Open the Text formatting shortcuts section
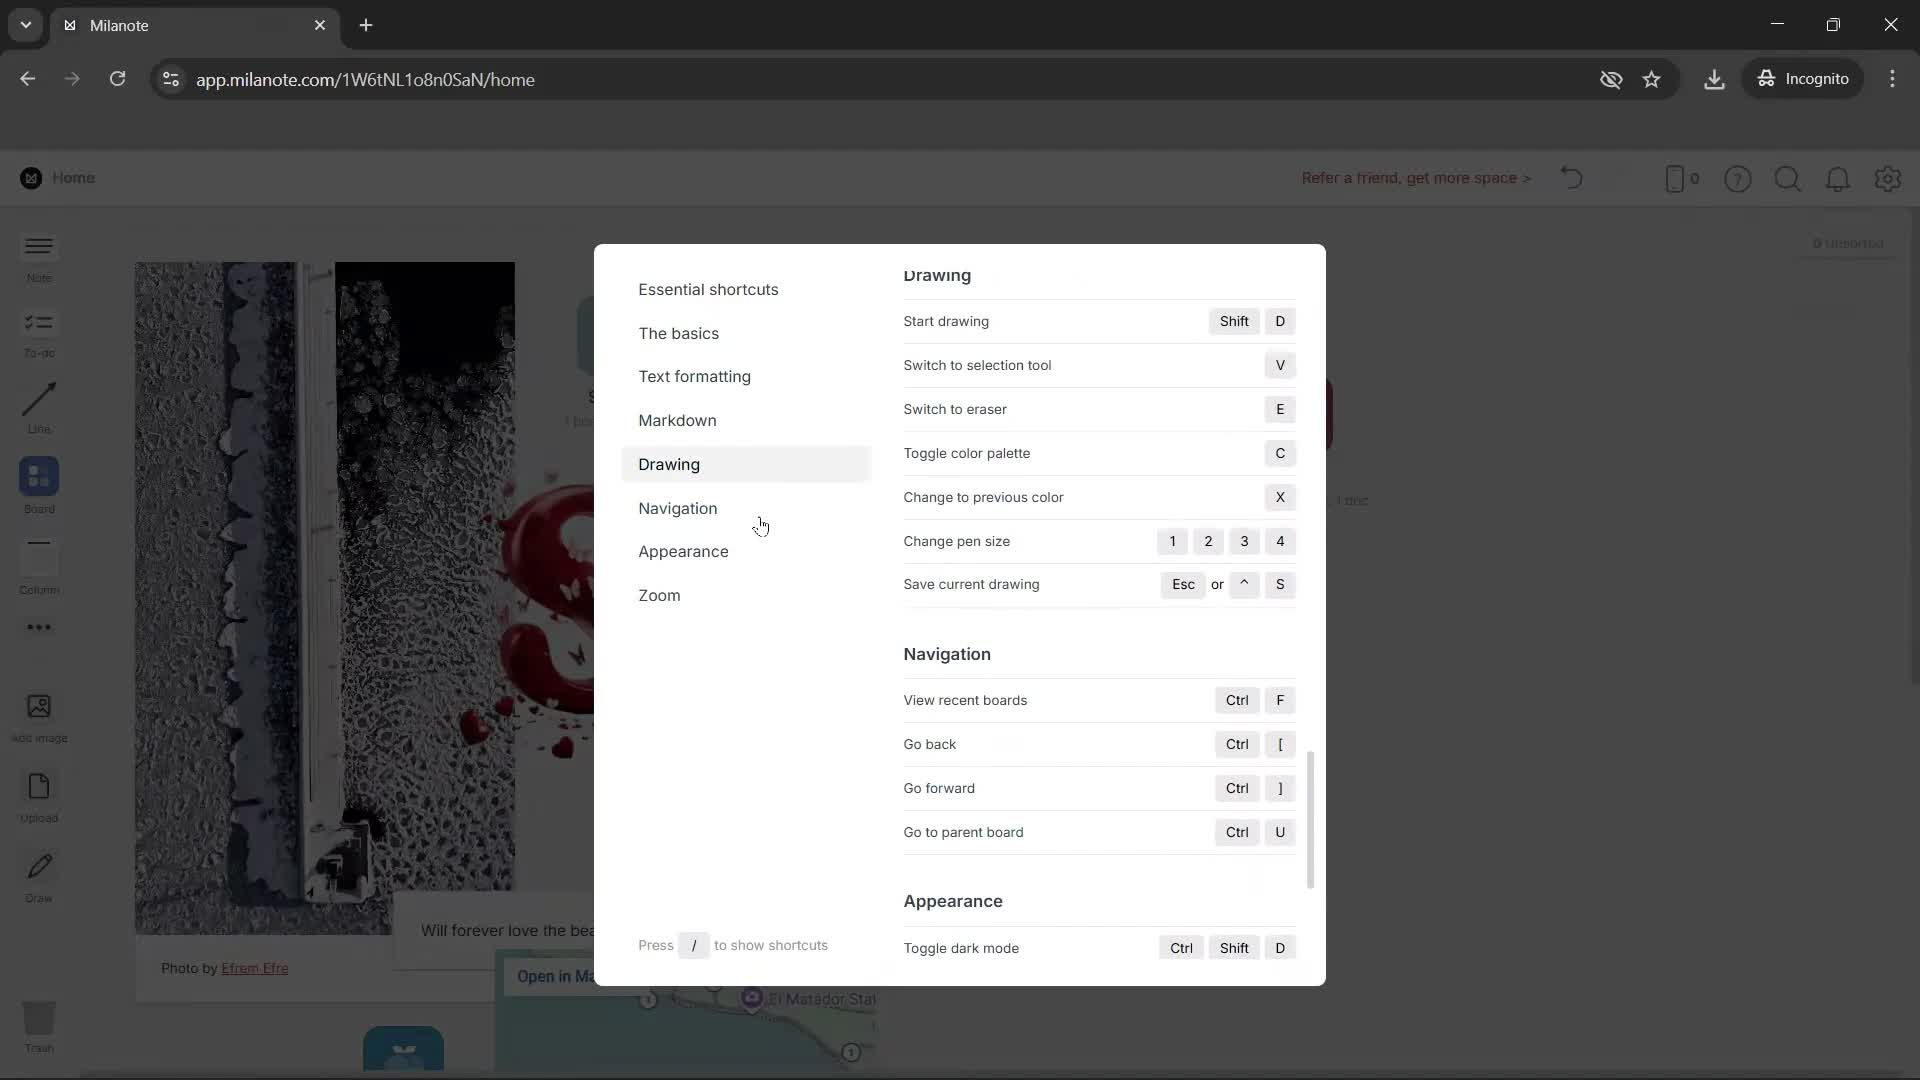1920x1080 pixels. [x=694, y=376]
